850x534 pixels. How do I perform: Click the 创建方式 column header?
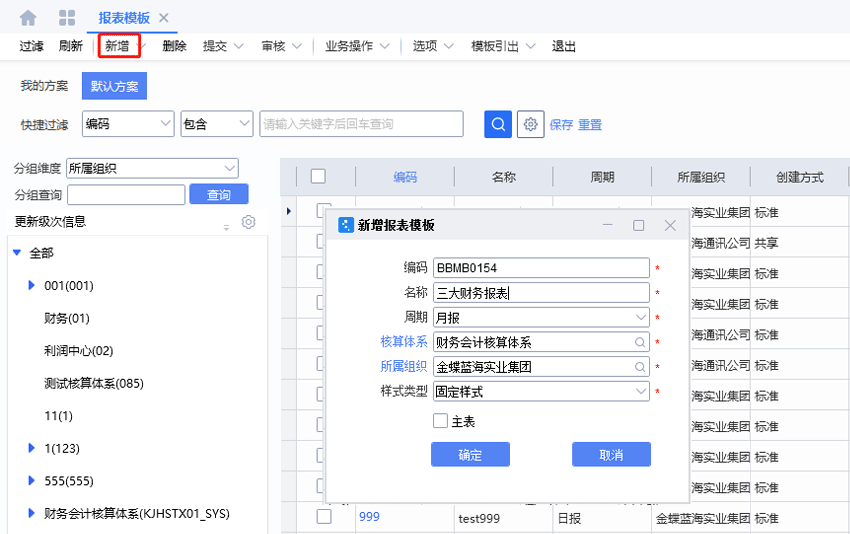click(x=800, y=177)
